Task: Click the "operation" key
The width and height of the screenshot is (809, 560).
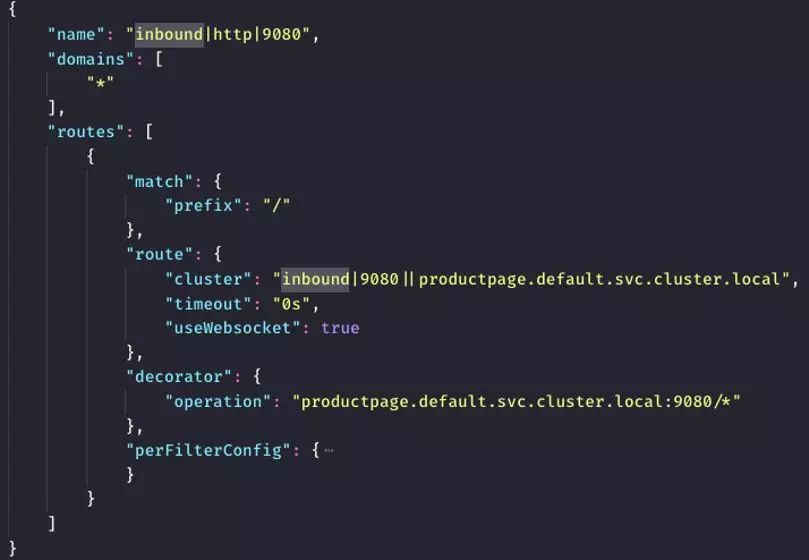Action: [x=218, y=402]
